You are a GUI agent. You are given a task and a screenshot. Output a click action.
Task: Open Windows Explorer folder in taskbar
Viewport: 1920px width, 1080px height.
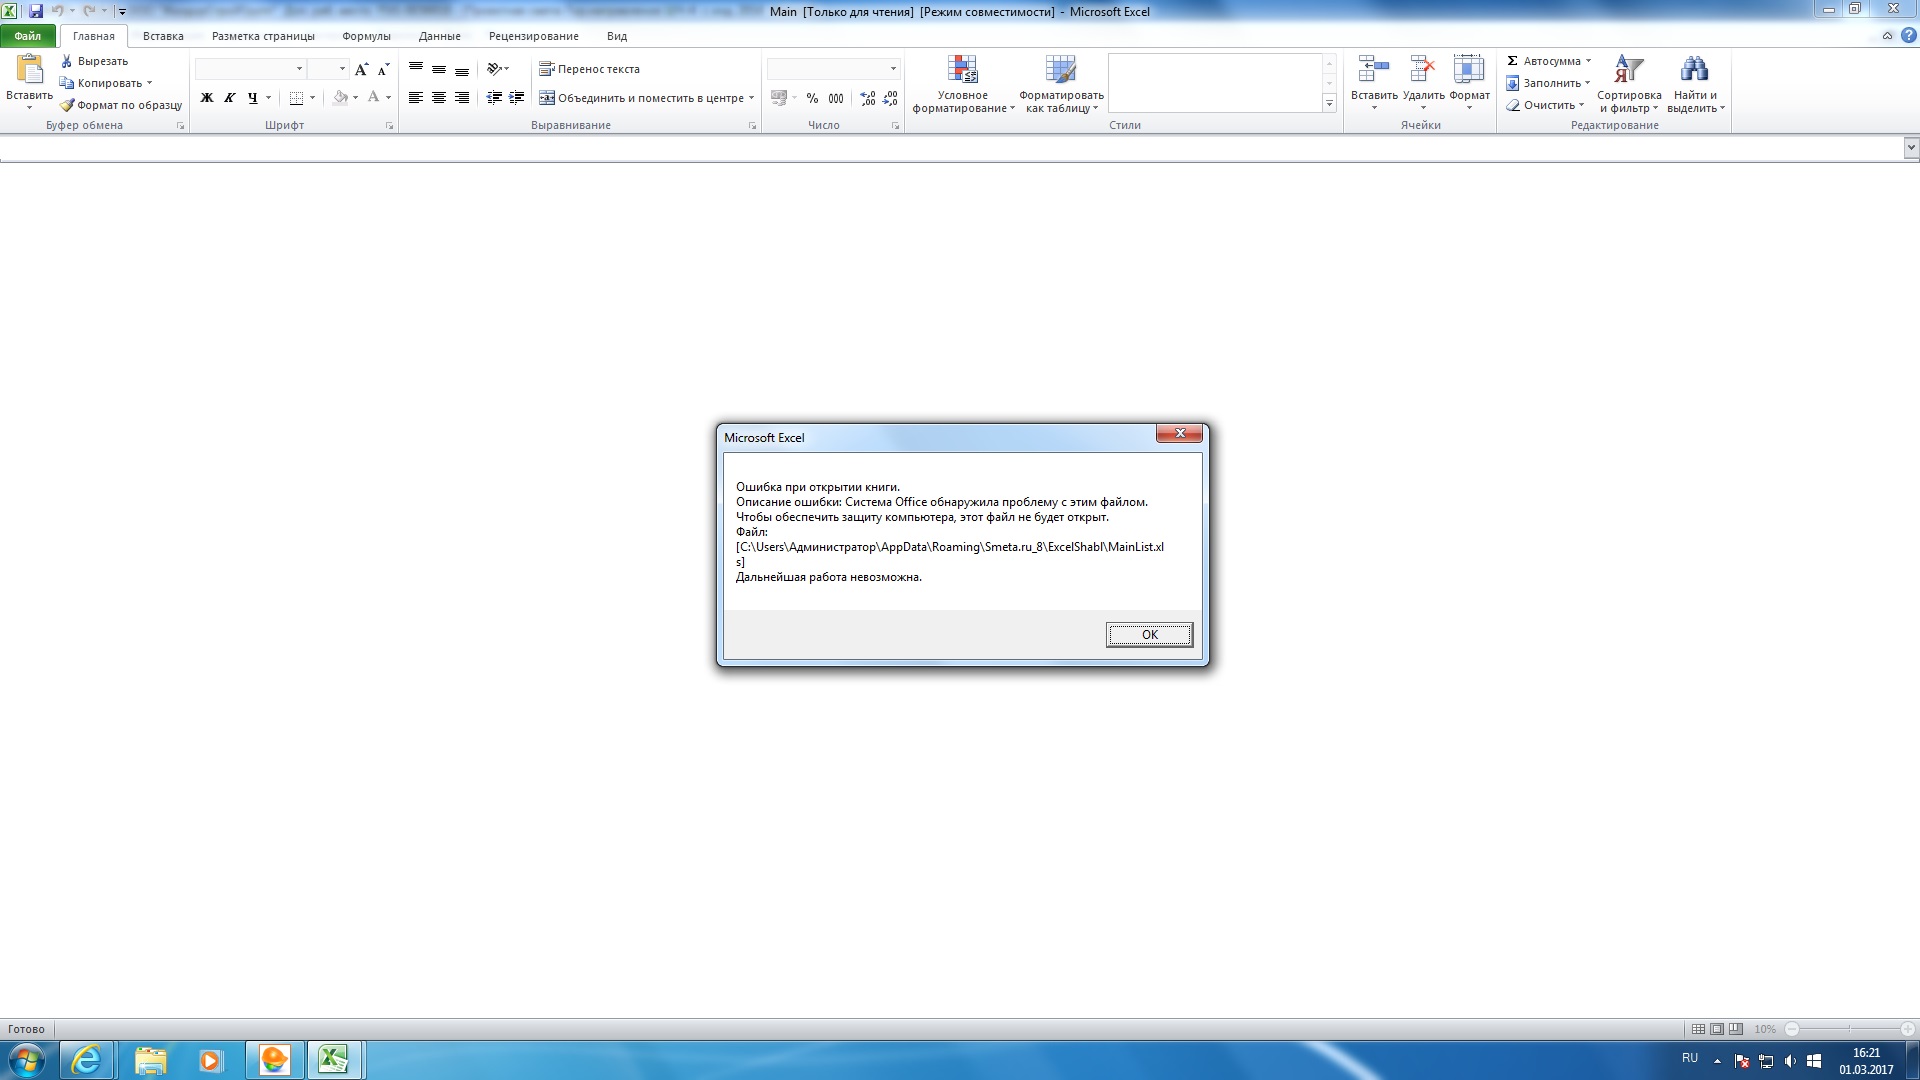pyautogui.click(x=150, y=1060)
